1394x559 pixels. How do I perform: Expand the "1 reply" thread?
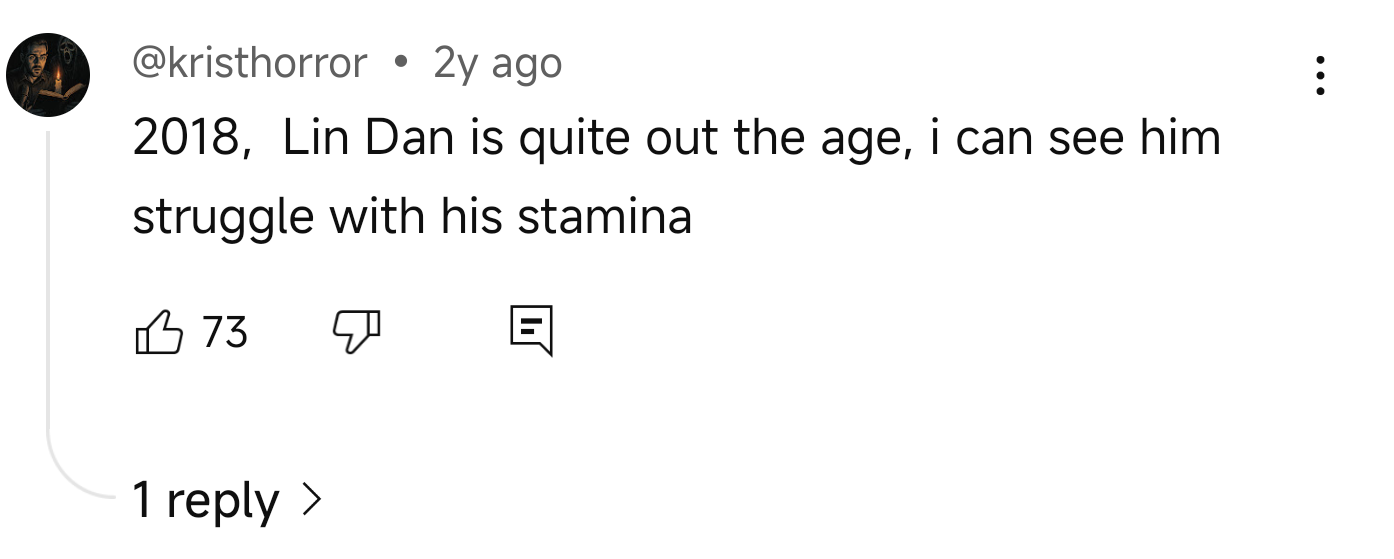pos(205,500)
